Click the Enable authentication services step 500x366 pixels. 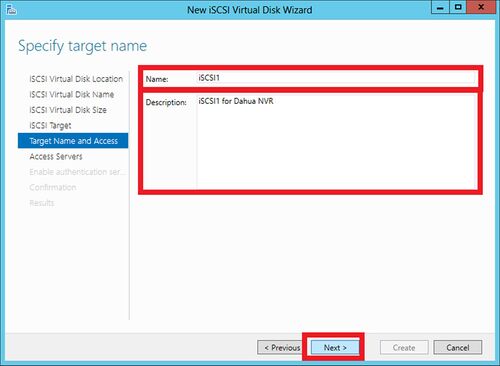tap(77, 172)
